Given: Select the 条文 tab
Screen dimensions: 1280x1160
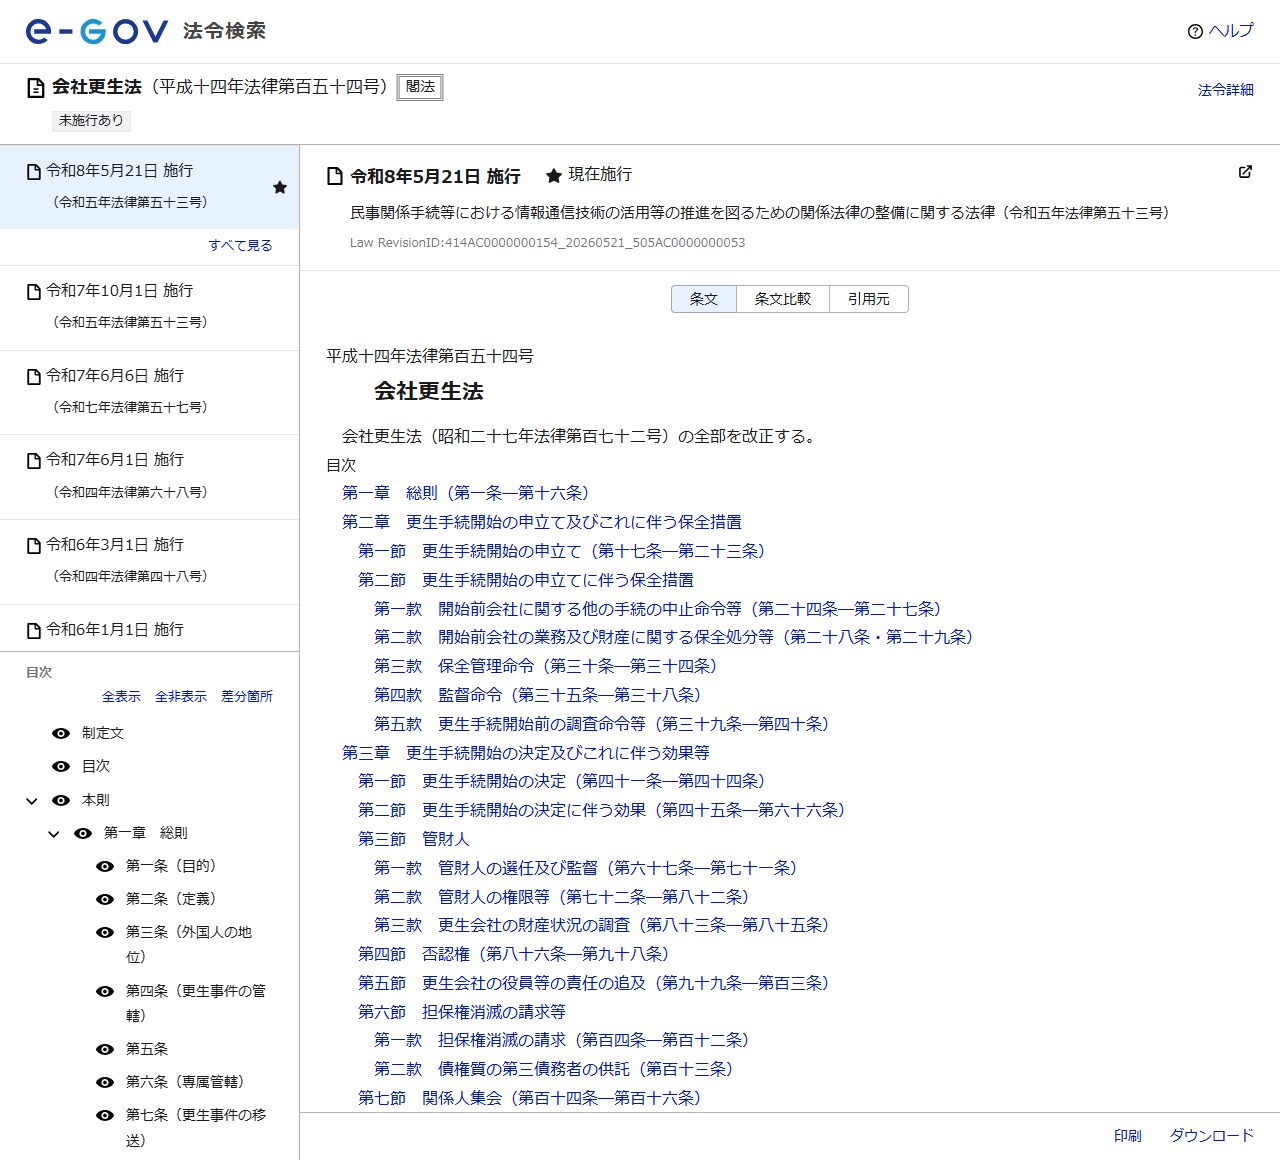Looking at the screenshot, I should click(x=704, y=299).
